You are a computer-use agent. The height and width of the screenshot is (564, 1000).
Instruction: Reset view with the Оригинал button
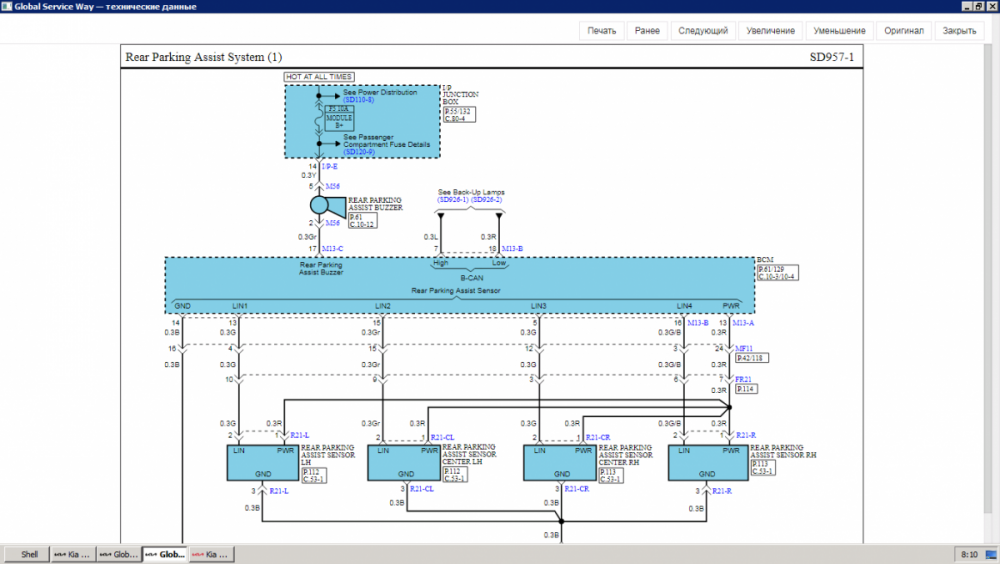point(903,31)
